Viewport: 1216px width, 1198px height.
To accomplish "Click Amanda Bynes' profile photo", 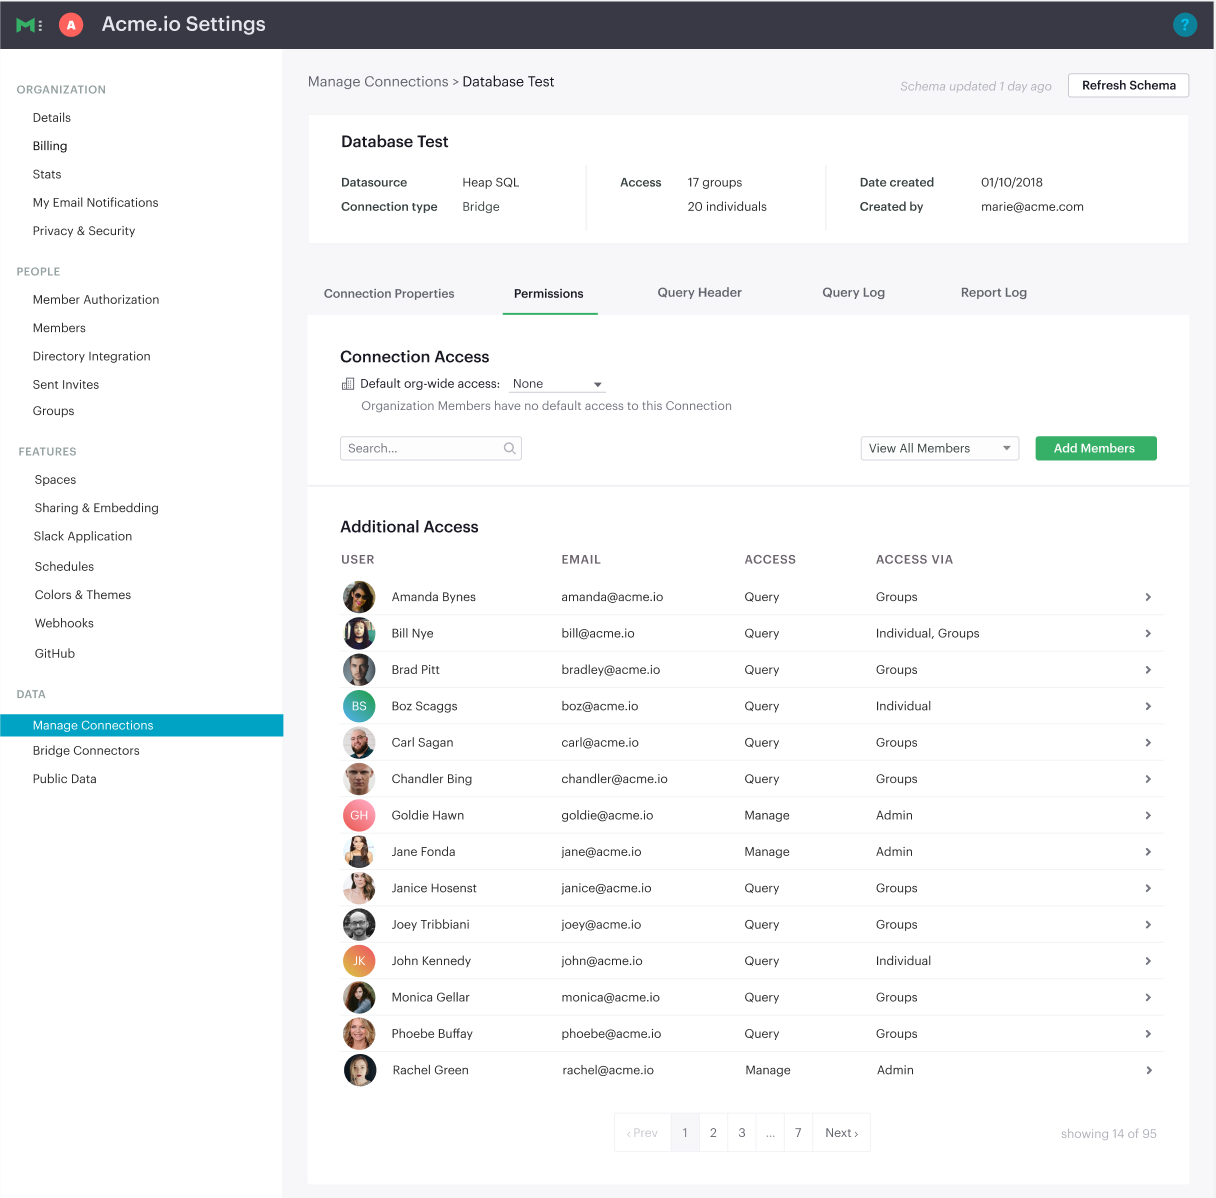I will [359, 597].
